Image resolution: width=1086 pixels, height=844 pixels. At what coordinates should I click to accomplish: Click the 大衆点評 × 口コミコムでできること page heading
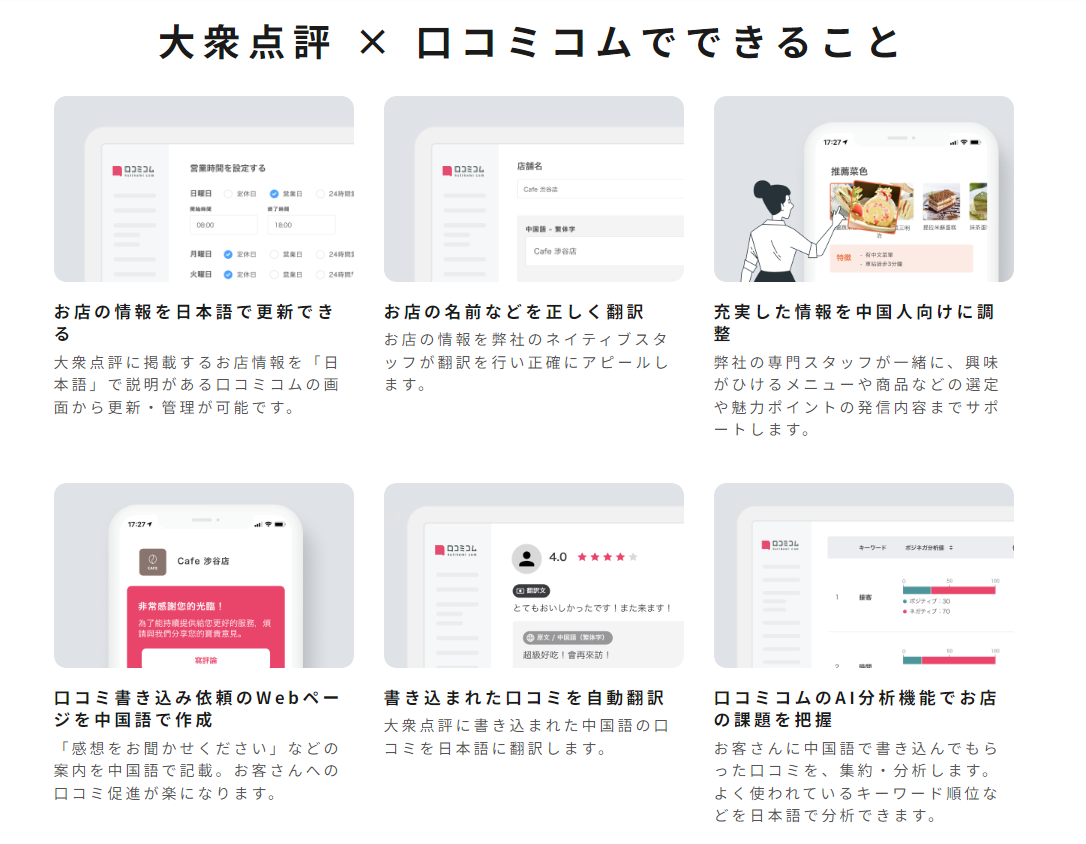tap(530, 43)
